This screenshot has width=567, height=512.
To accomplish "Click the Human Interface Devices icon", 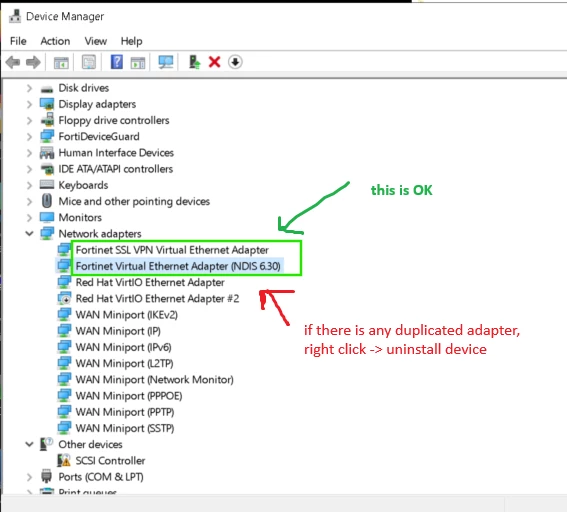I will tap(47, 153).
